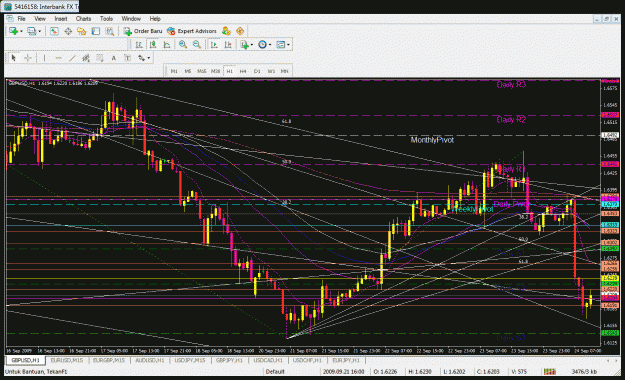
Task: Open the Tools menu
Action: click(106, 19)
